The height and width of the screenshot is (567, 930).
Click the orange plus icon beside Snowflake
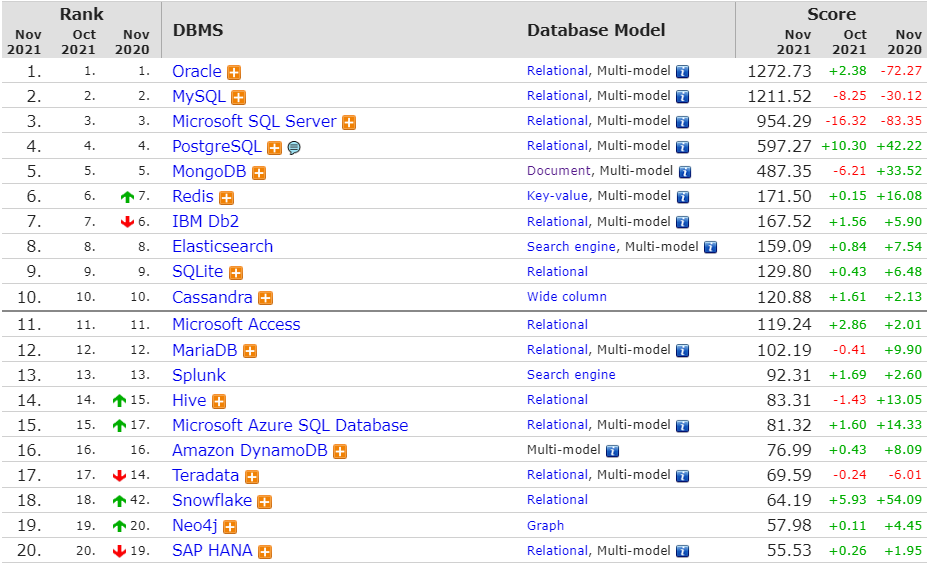pos(264,501)
